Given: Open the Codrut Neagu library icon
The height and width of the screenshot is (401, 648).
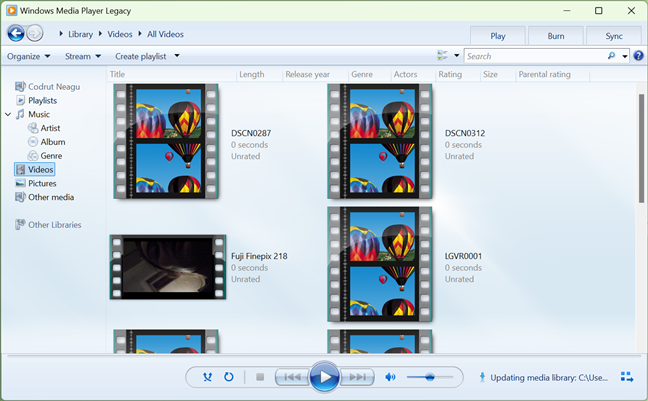Looking at the screenshot, I should click(20, 86).
